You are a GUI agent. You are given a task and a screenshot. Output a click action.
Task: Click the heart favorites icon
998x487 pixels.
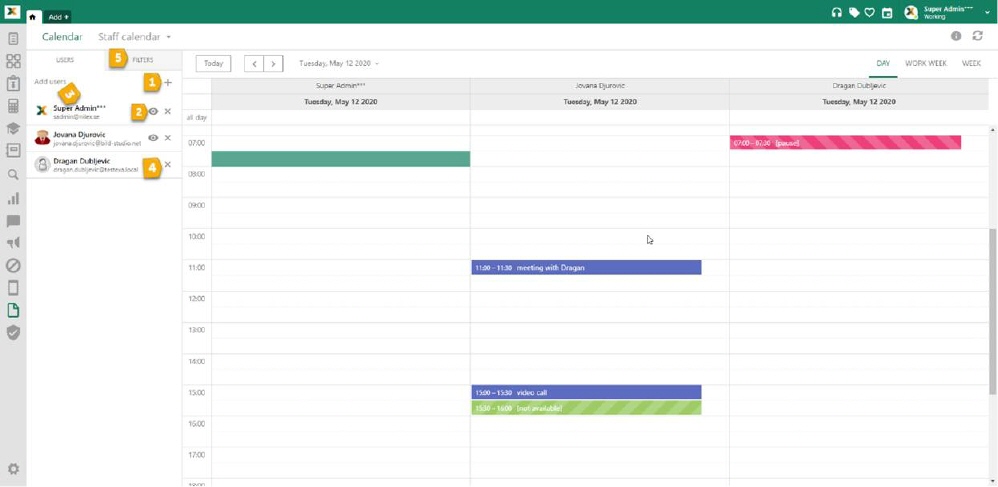pyautogui.click(x=870, y=13)
